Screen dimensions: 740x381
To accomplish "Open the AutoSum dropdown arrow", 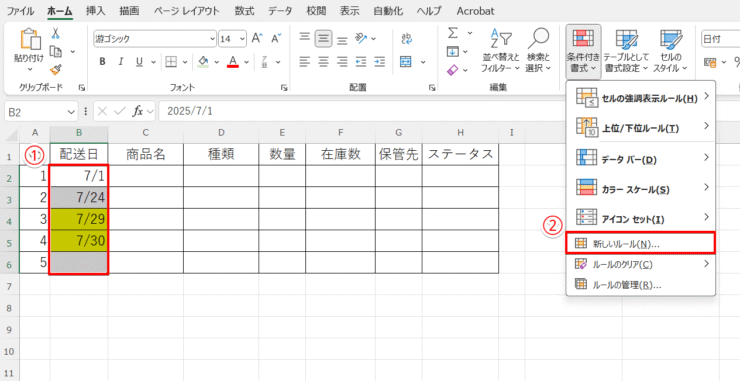I will click(x=470, y=33).
